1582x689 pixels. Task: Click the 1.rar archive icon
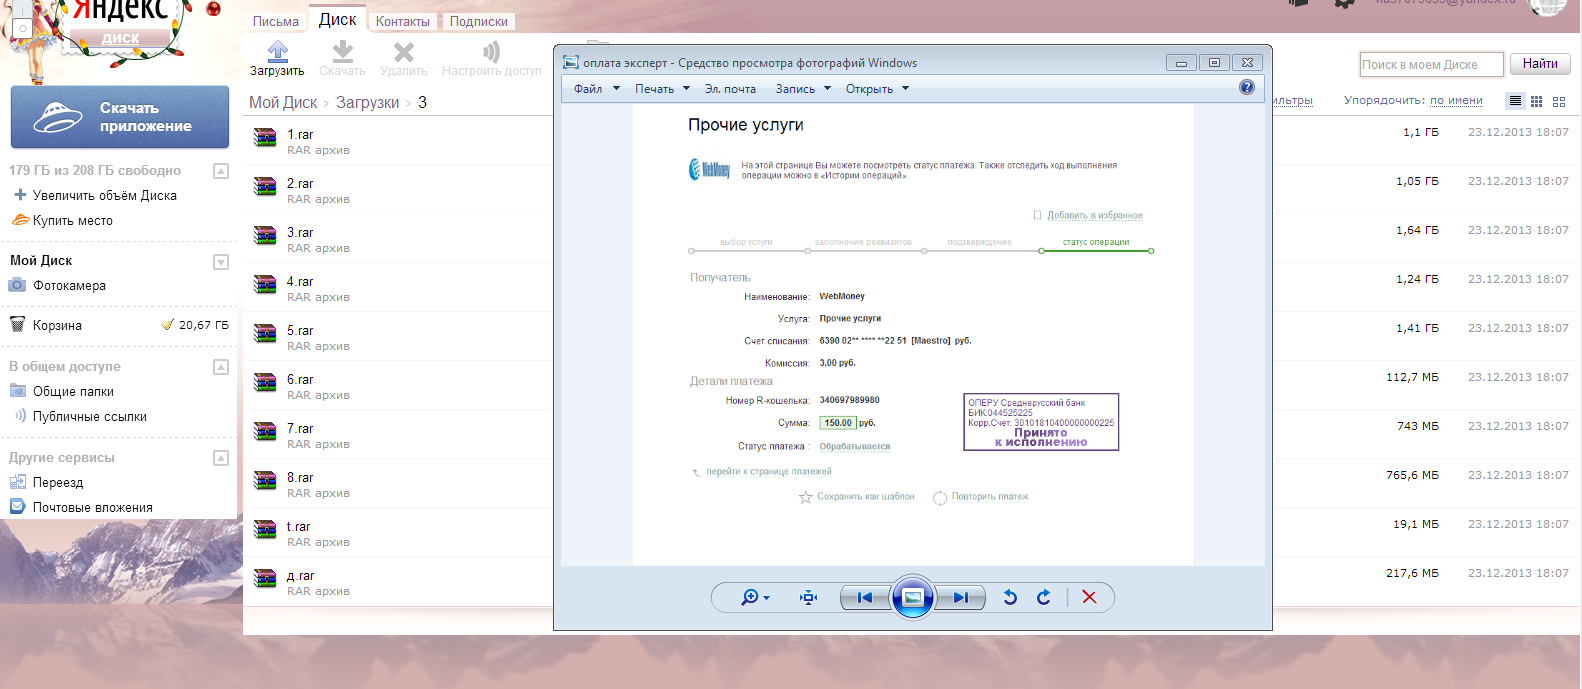[265, 138]
